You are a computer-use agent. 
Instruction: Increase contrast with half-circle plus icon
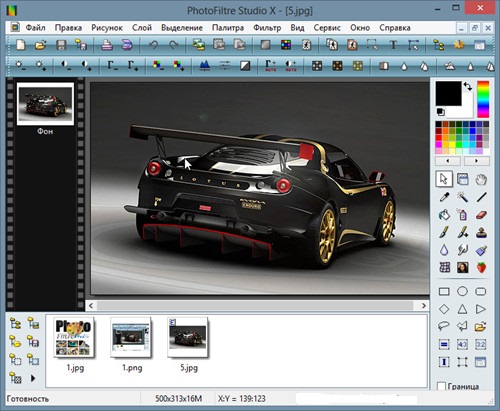[x=86, y=65]
